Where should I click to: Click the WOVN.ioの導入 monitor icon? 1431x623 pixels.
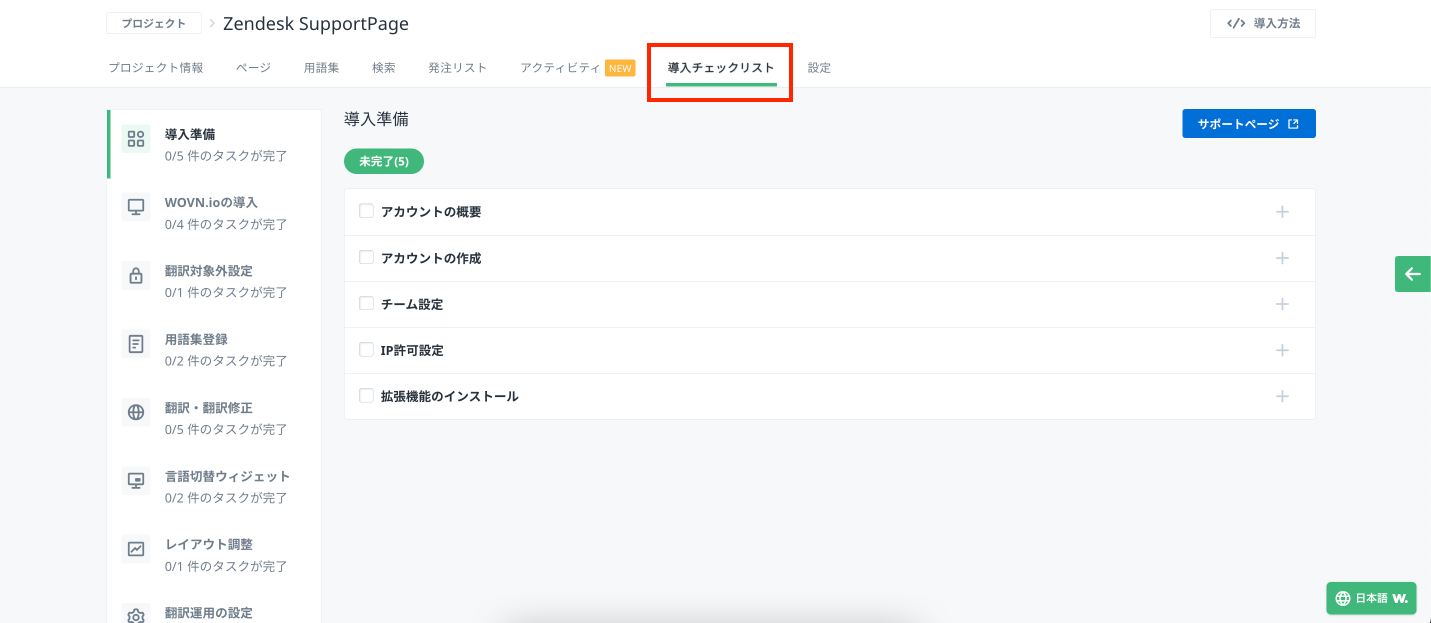pyautogui.click(x=136, y=207)
